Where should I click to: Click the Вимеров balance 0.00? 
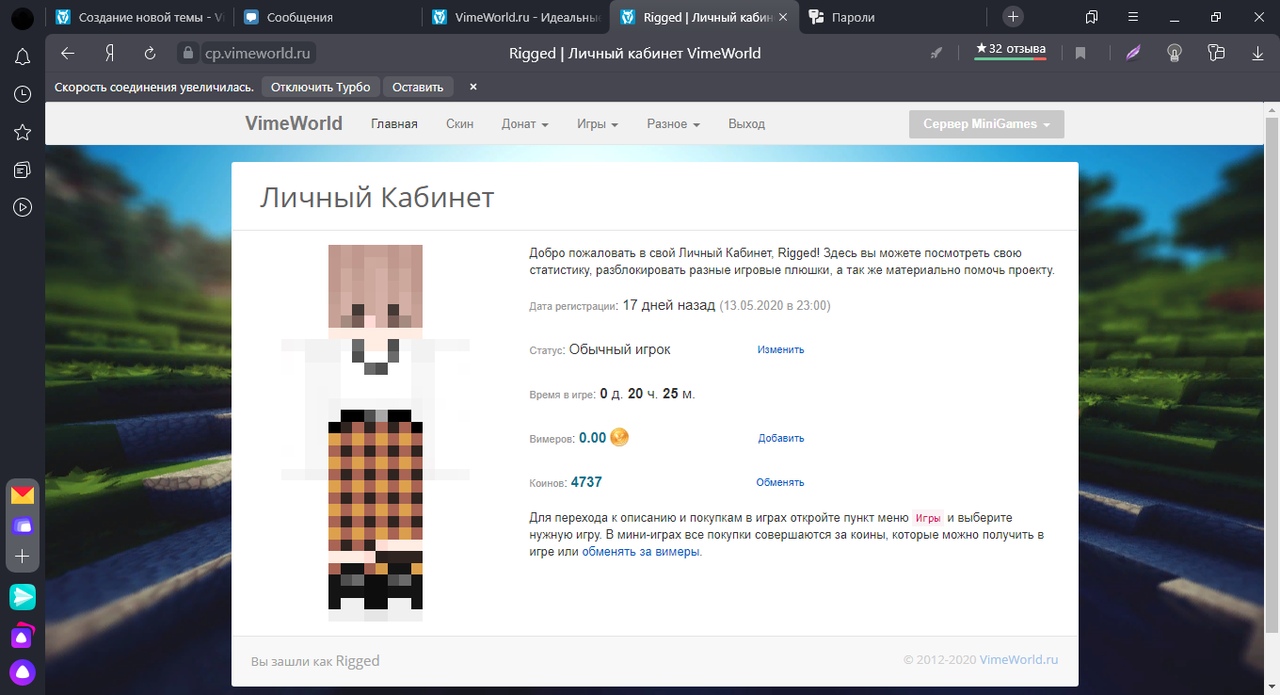(x=592, y=438)
